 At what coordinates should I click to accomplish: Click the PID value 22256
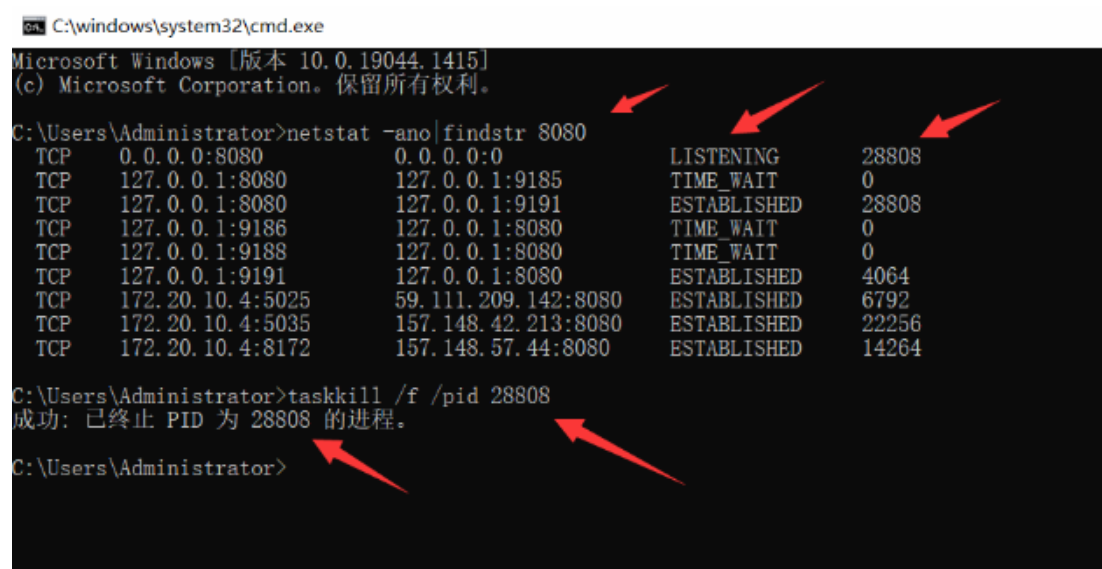[x=891, y=325]
